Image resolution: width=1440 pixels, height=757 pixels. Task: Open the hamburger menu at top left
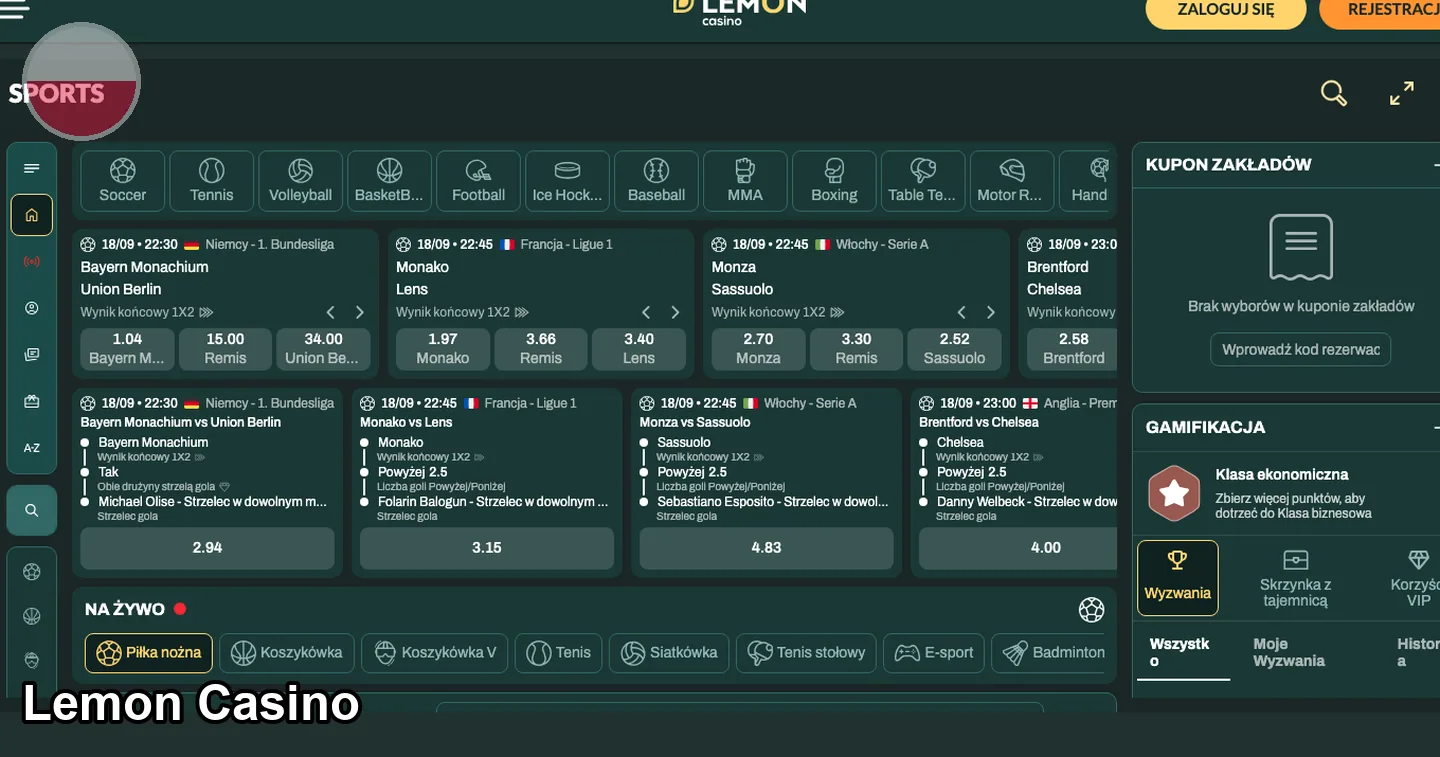[x=14, y=11]
